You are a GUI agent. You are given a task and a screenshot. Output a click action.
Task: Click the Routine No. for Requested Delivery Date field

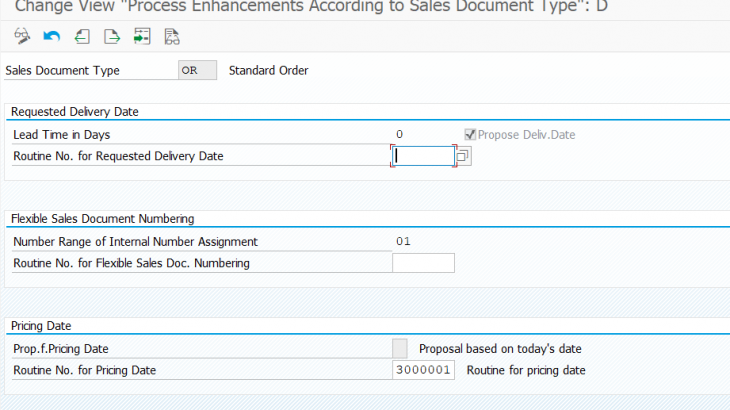coord(423,156)
